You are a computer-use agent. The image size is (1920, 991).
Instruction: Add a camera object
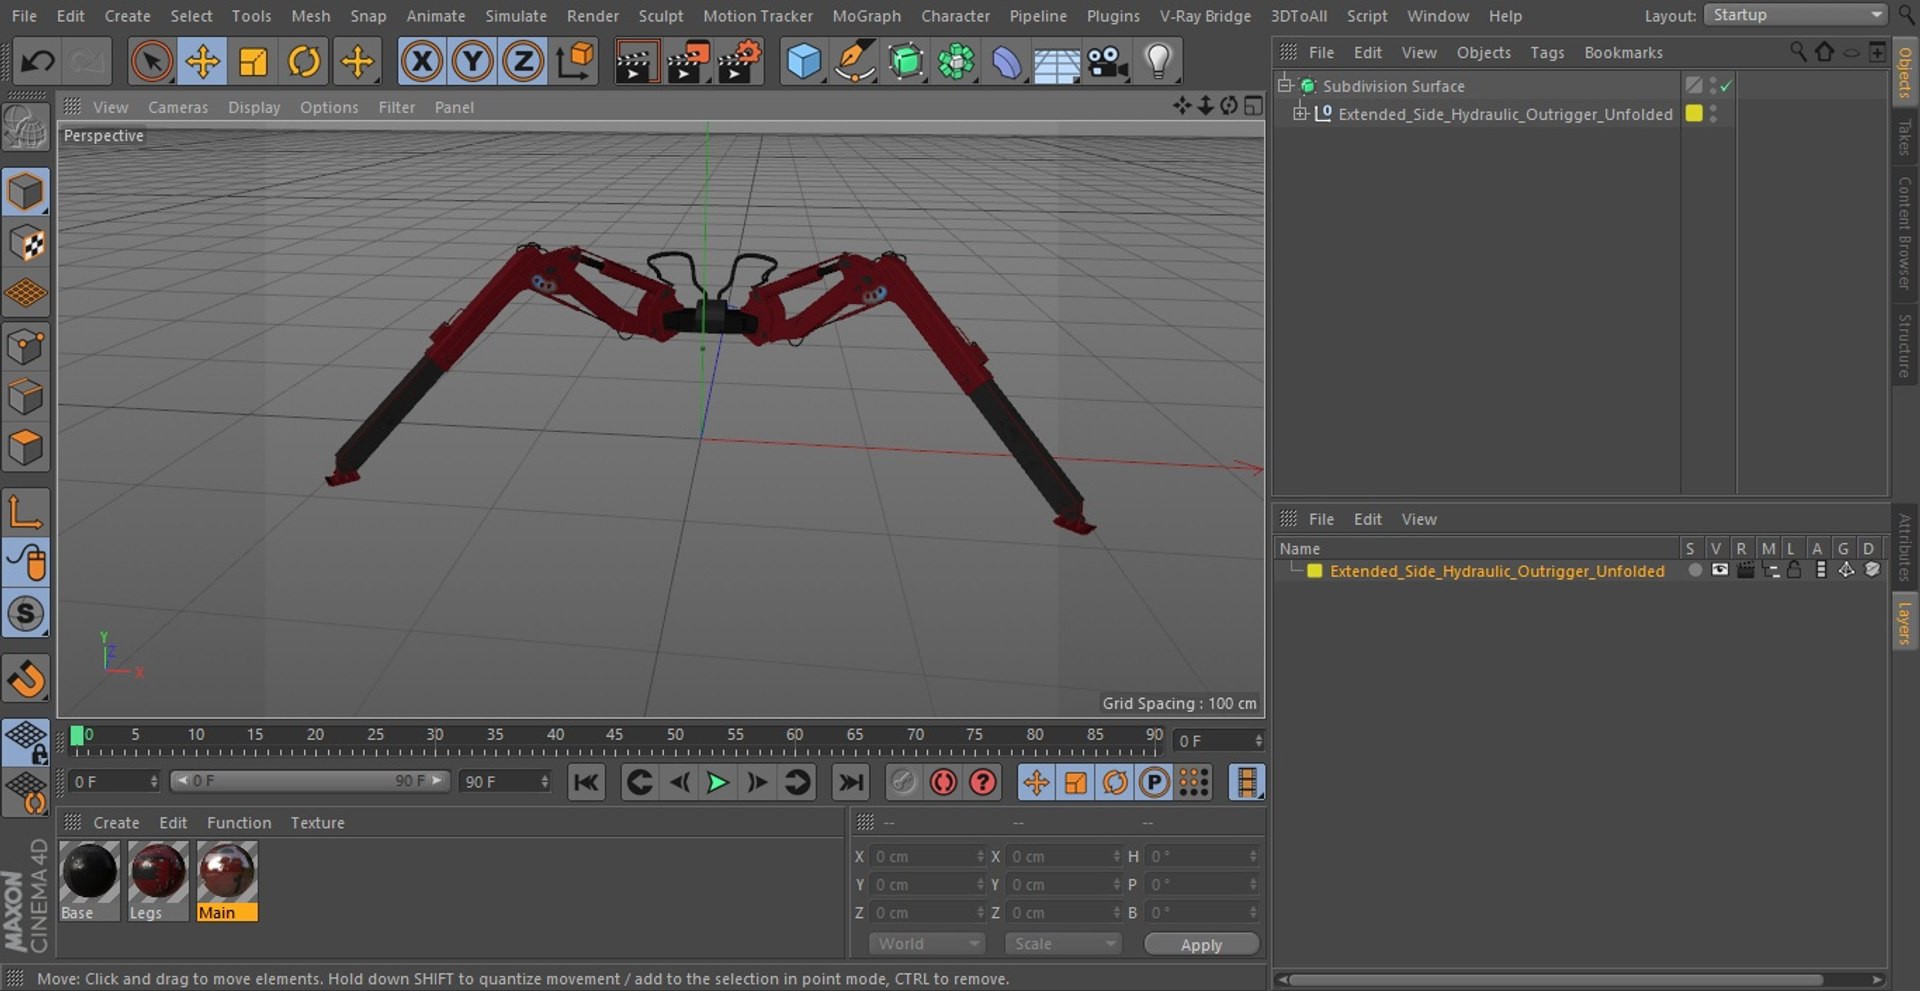pos(1107,62)
